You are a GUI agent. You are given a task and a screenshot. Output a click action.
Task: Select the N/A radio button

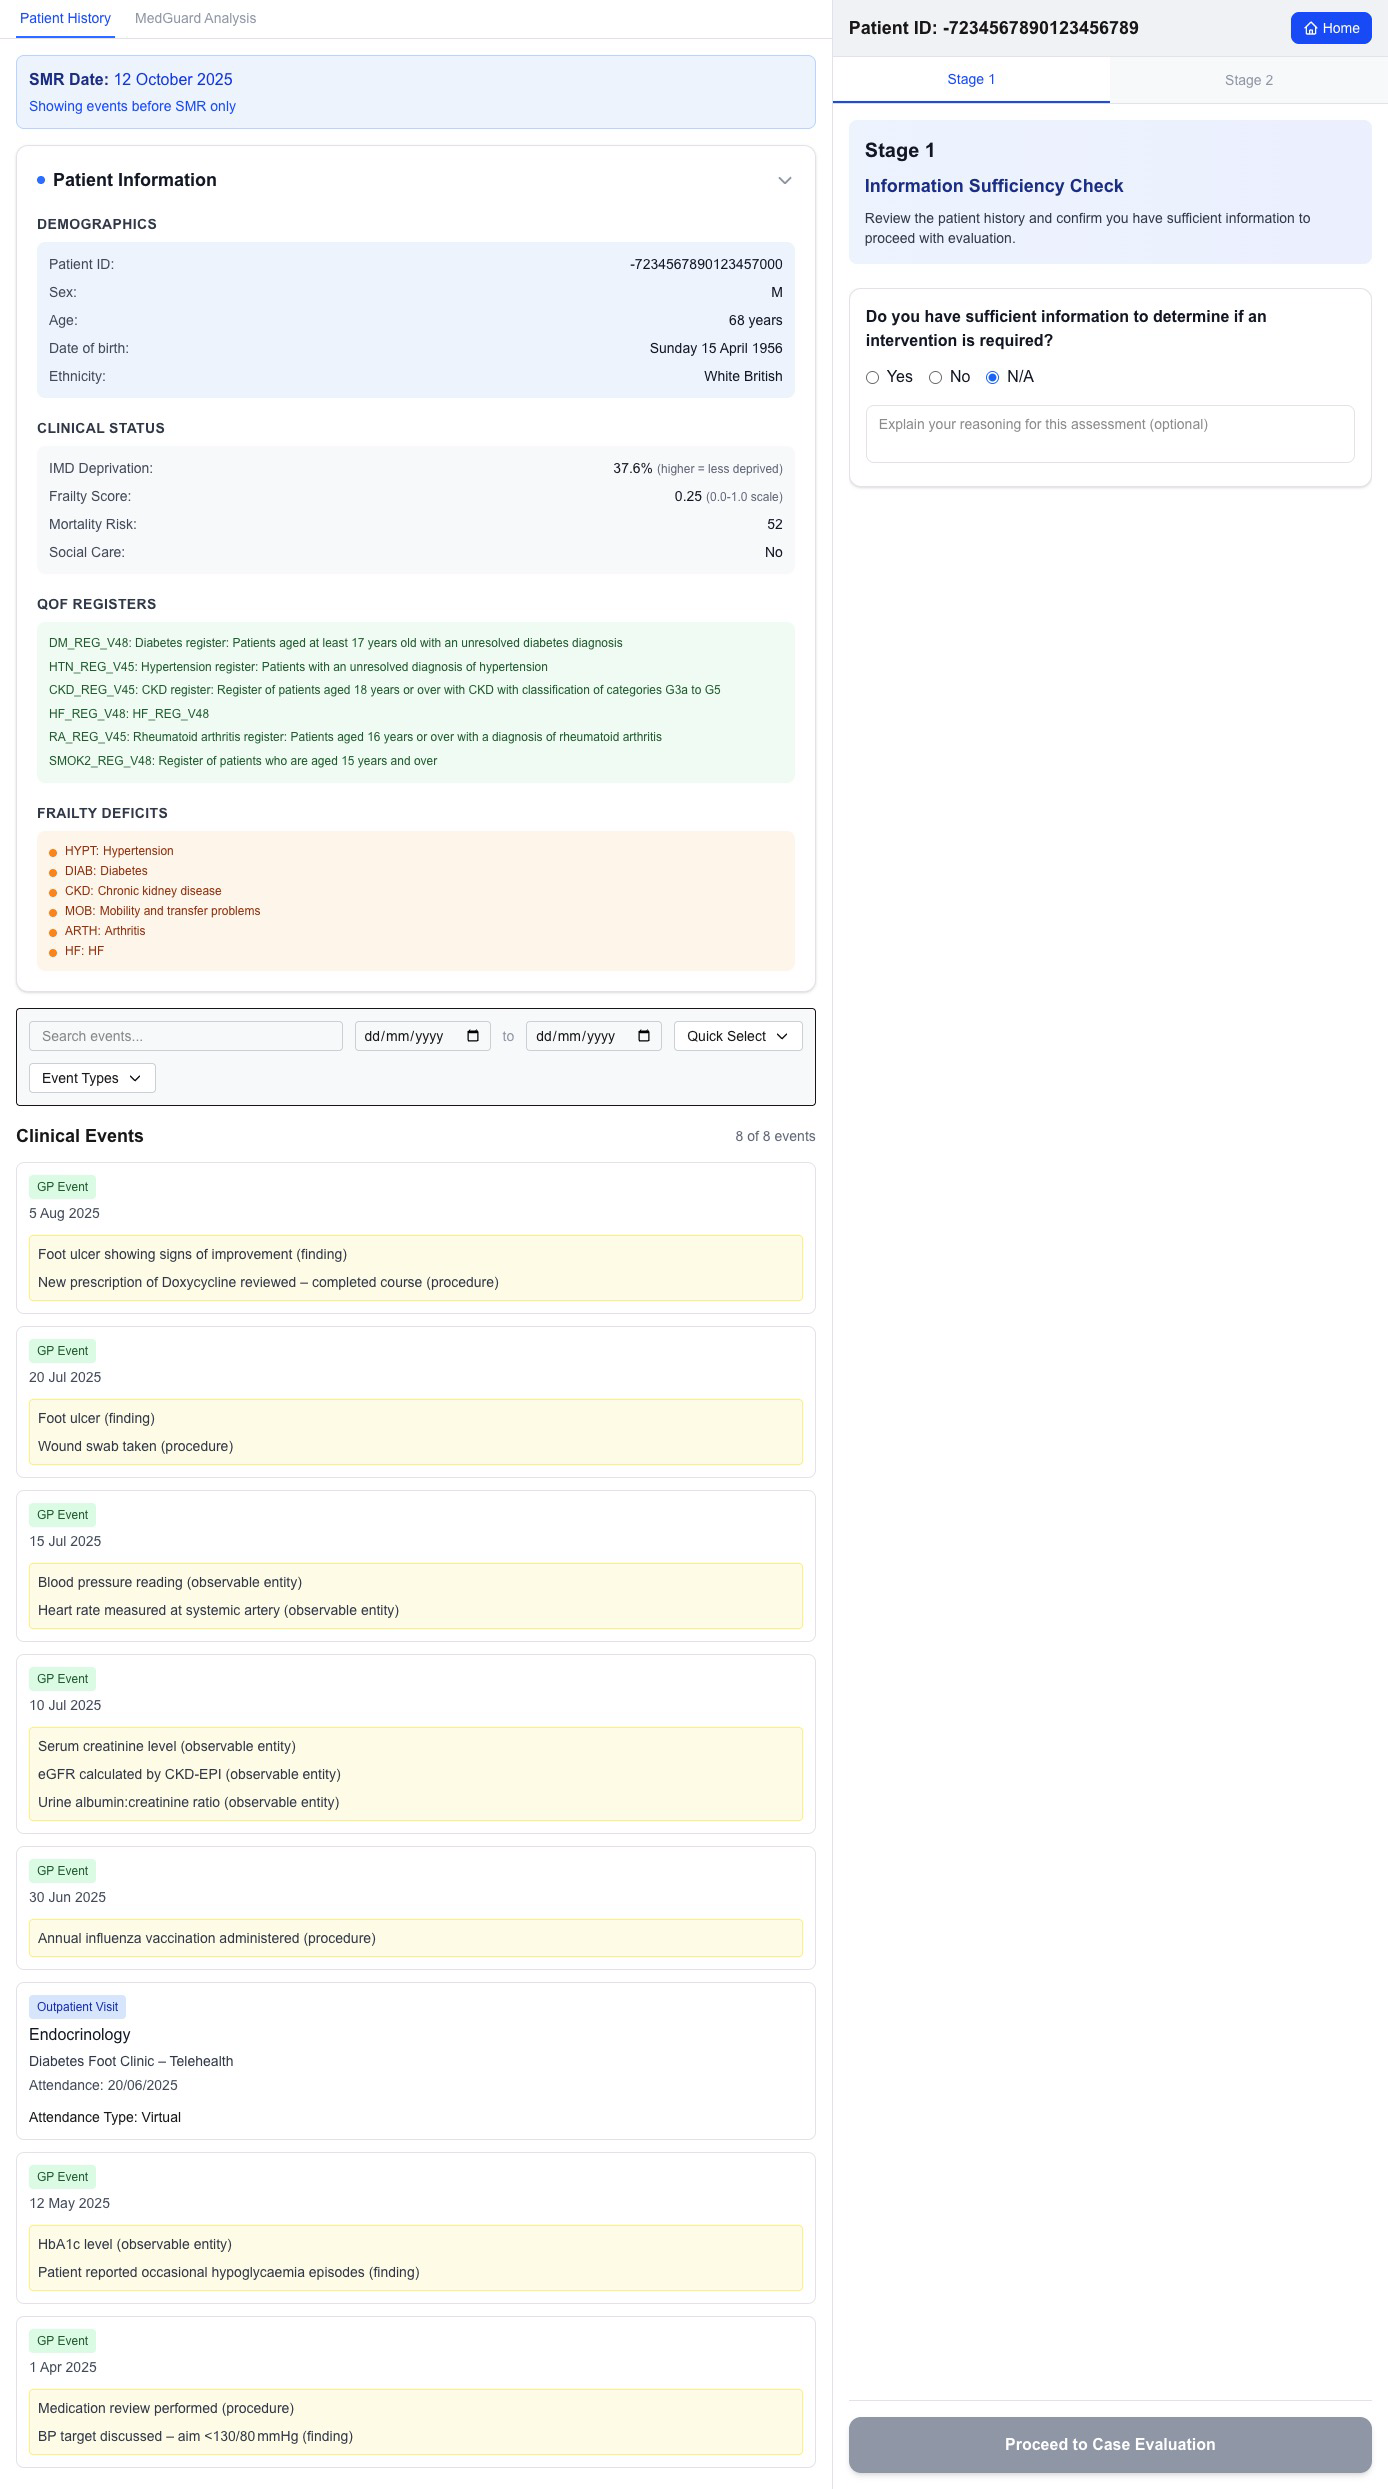[x=993, y=378]
